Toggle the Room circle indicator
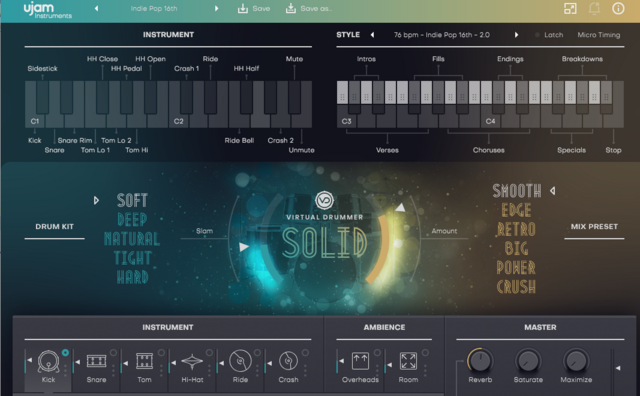 tap(425, 353)
